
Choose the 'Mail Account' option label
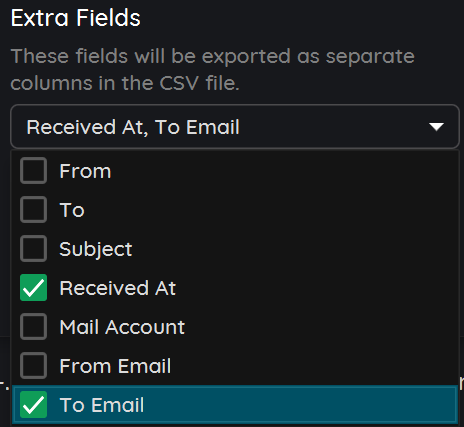(x=122, y=327)
